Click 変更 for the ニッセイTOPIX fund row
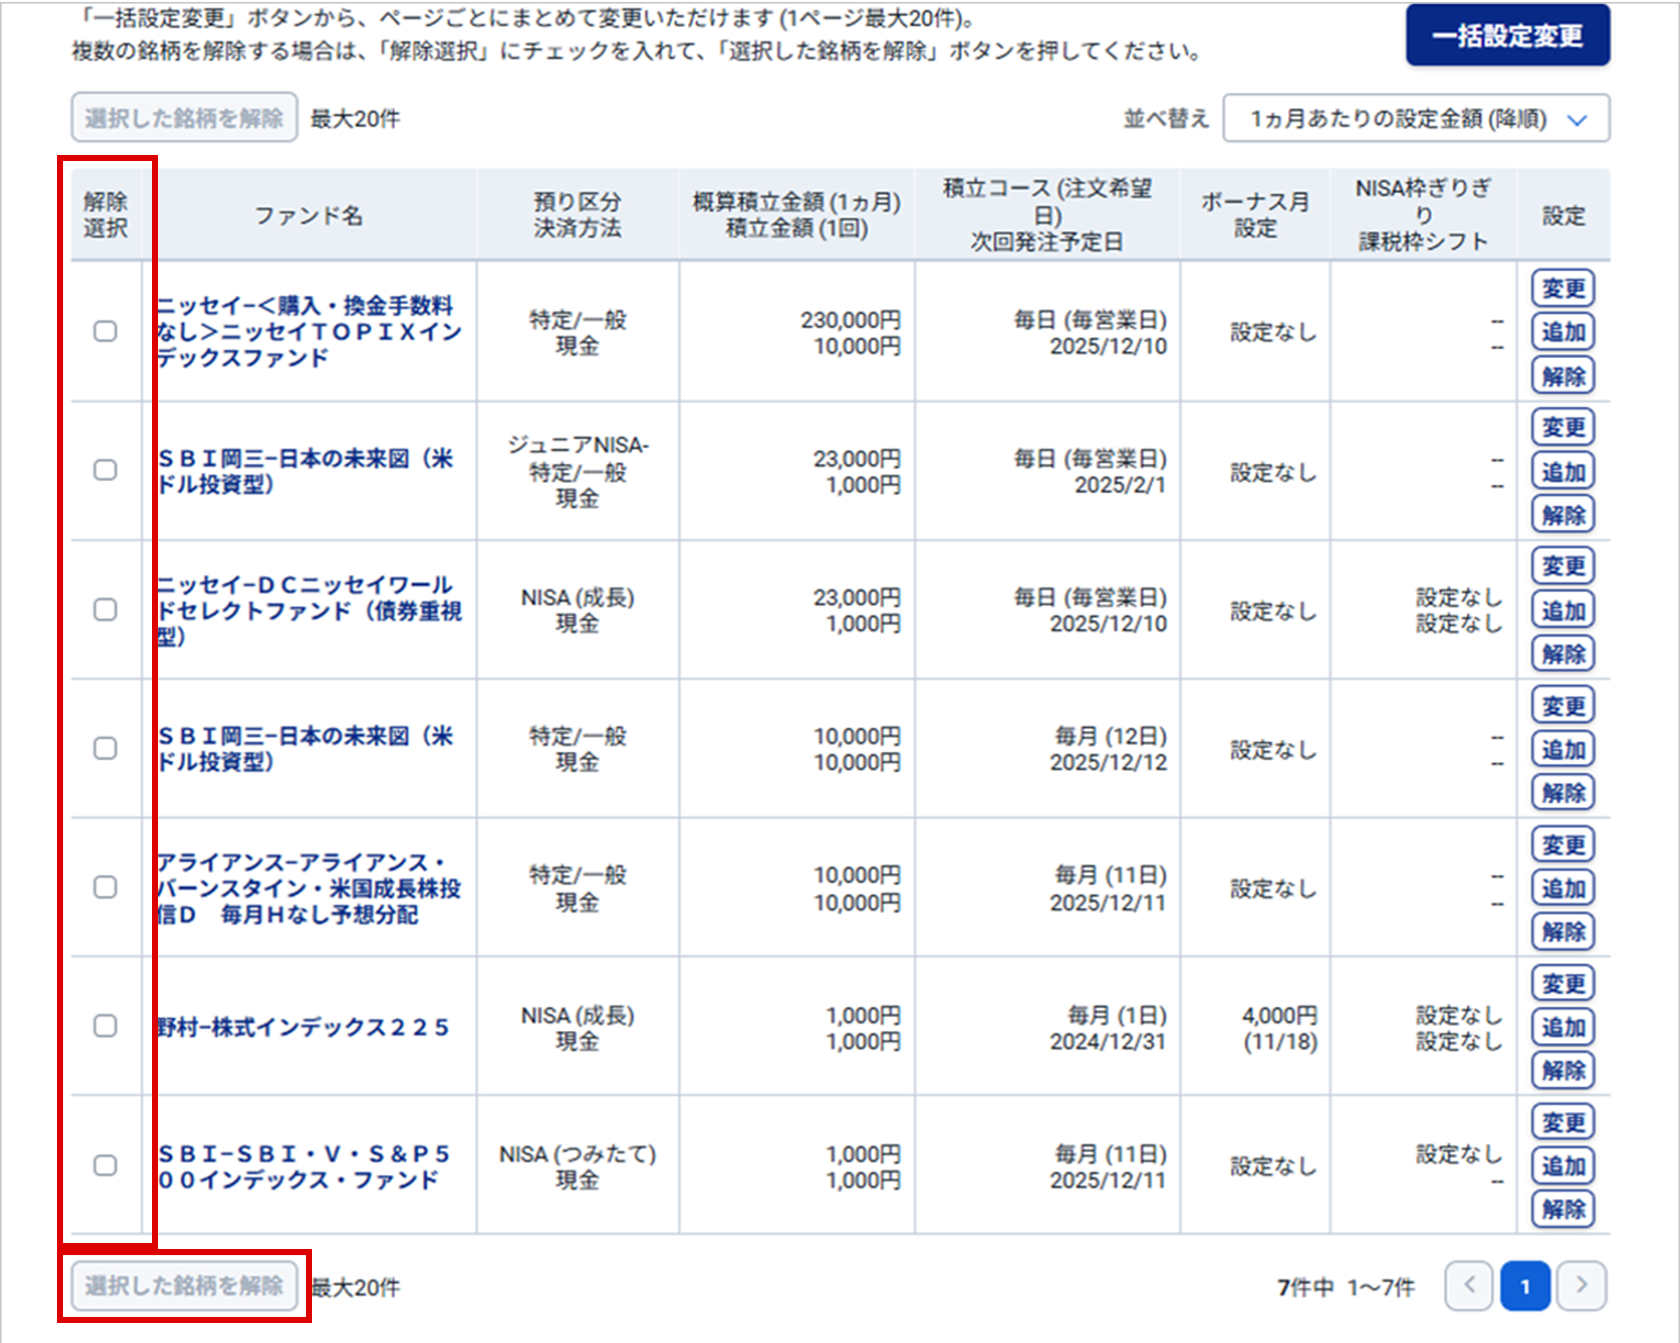Viewport: 1680px width, 1343px height. pyautogui.click(x=1562, y=289)
